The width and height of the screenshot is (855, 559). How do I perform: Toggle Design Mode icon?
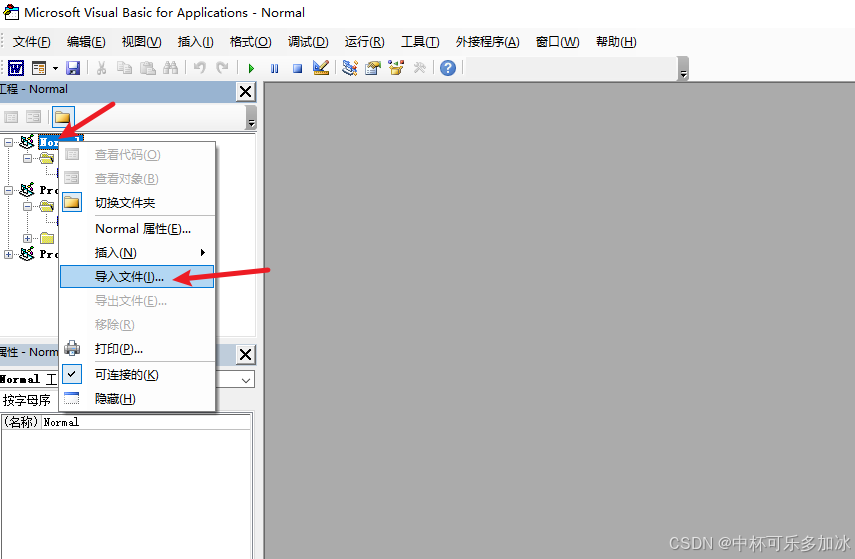[x=321, y=68]
